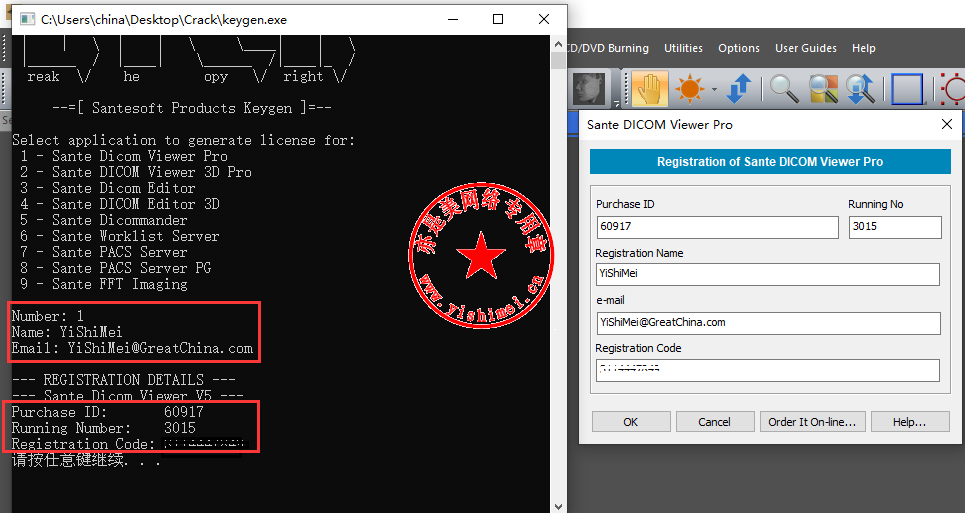Click console text 'Name: YiShiMei'
The width and height of the screenshot is (965, 513).
click(x=67, y=332)
